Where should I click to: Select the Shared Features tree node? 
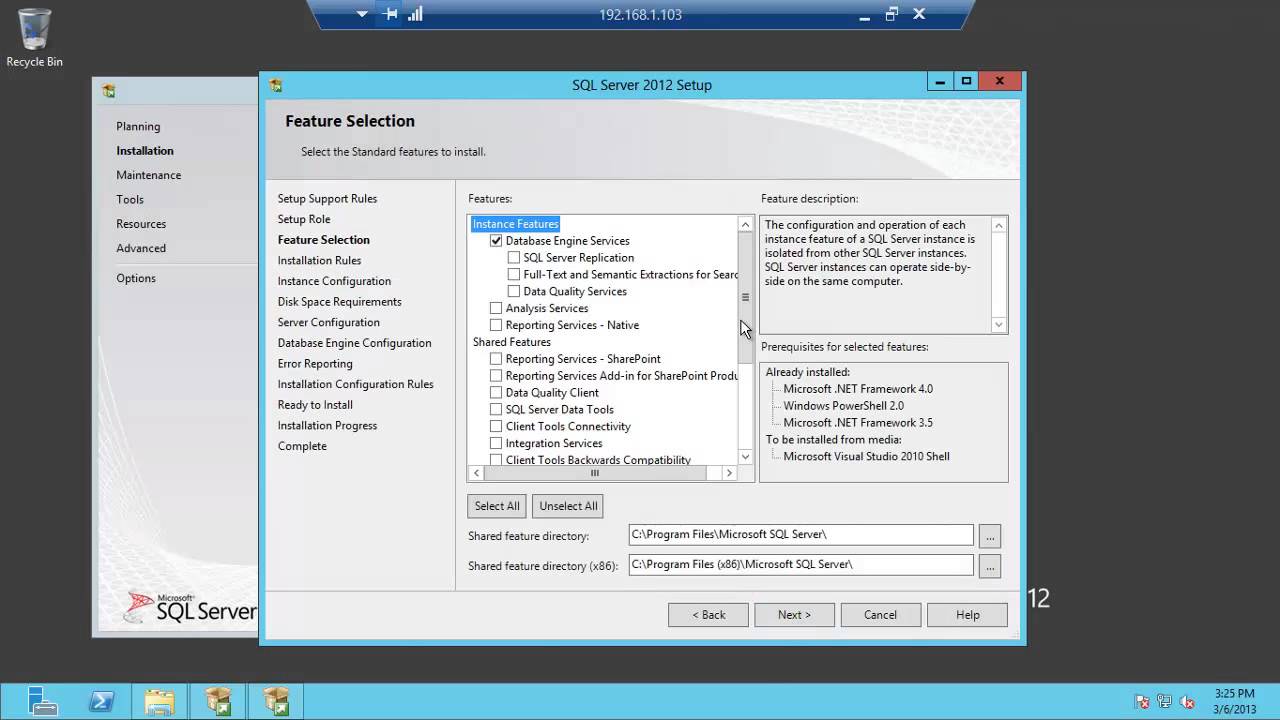click(x=511, y=342)
